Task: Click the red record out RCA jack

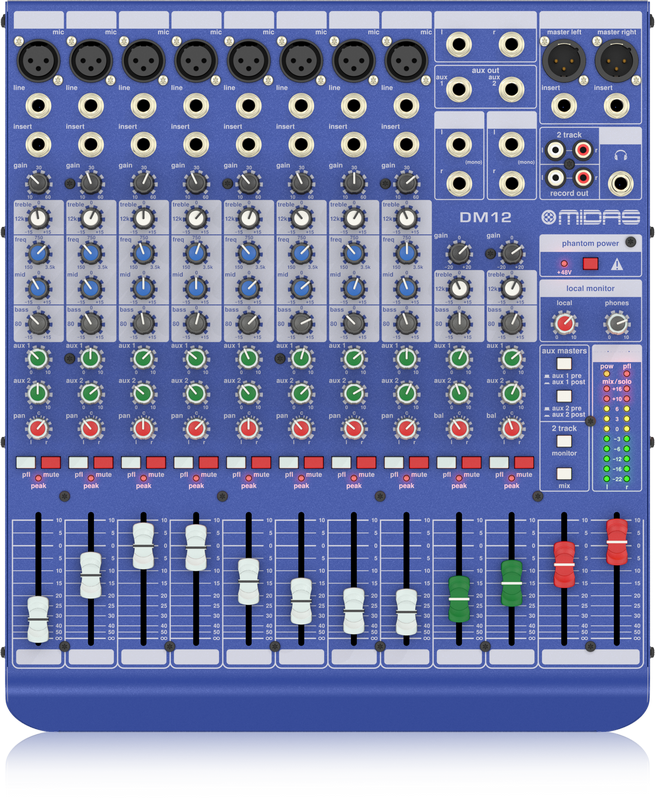Action: [x=583, y=178]
